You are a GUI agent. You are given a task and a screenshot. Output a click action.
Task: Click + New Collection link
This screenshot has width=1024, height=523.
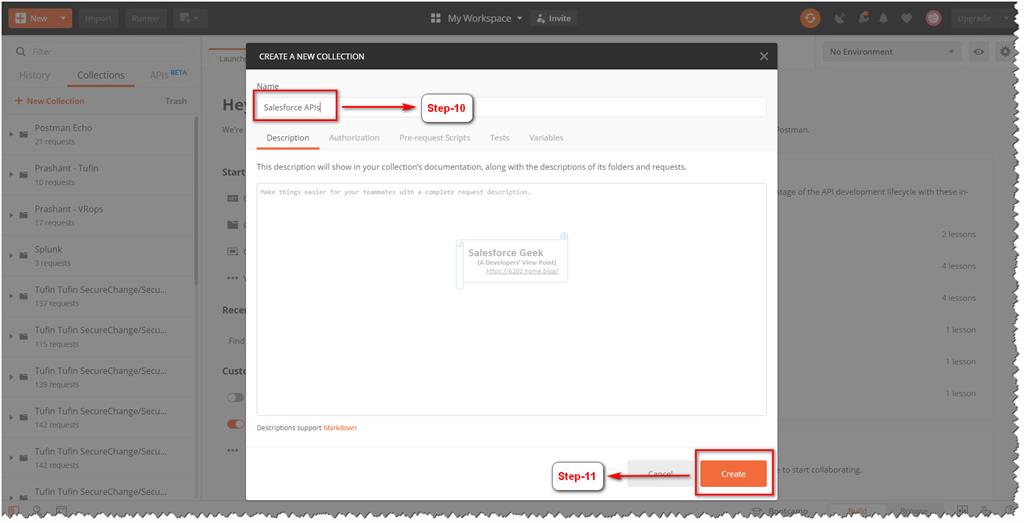click(x=50, y=101)
